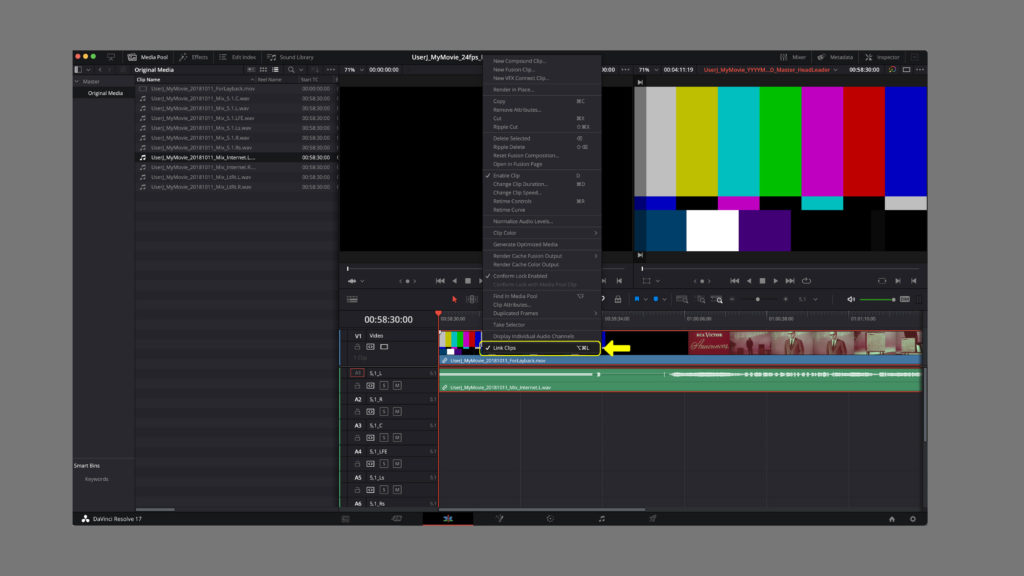
Task: Open the Media page icon in bottom bar
Action: point(345,519)
